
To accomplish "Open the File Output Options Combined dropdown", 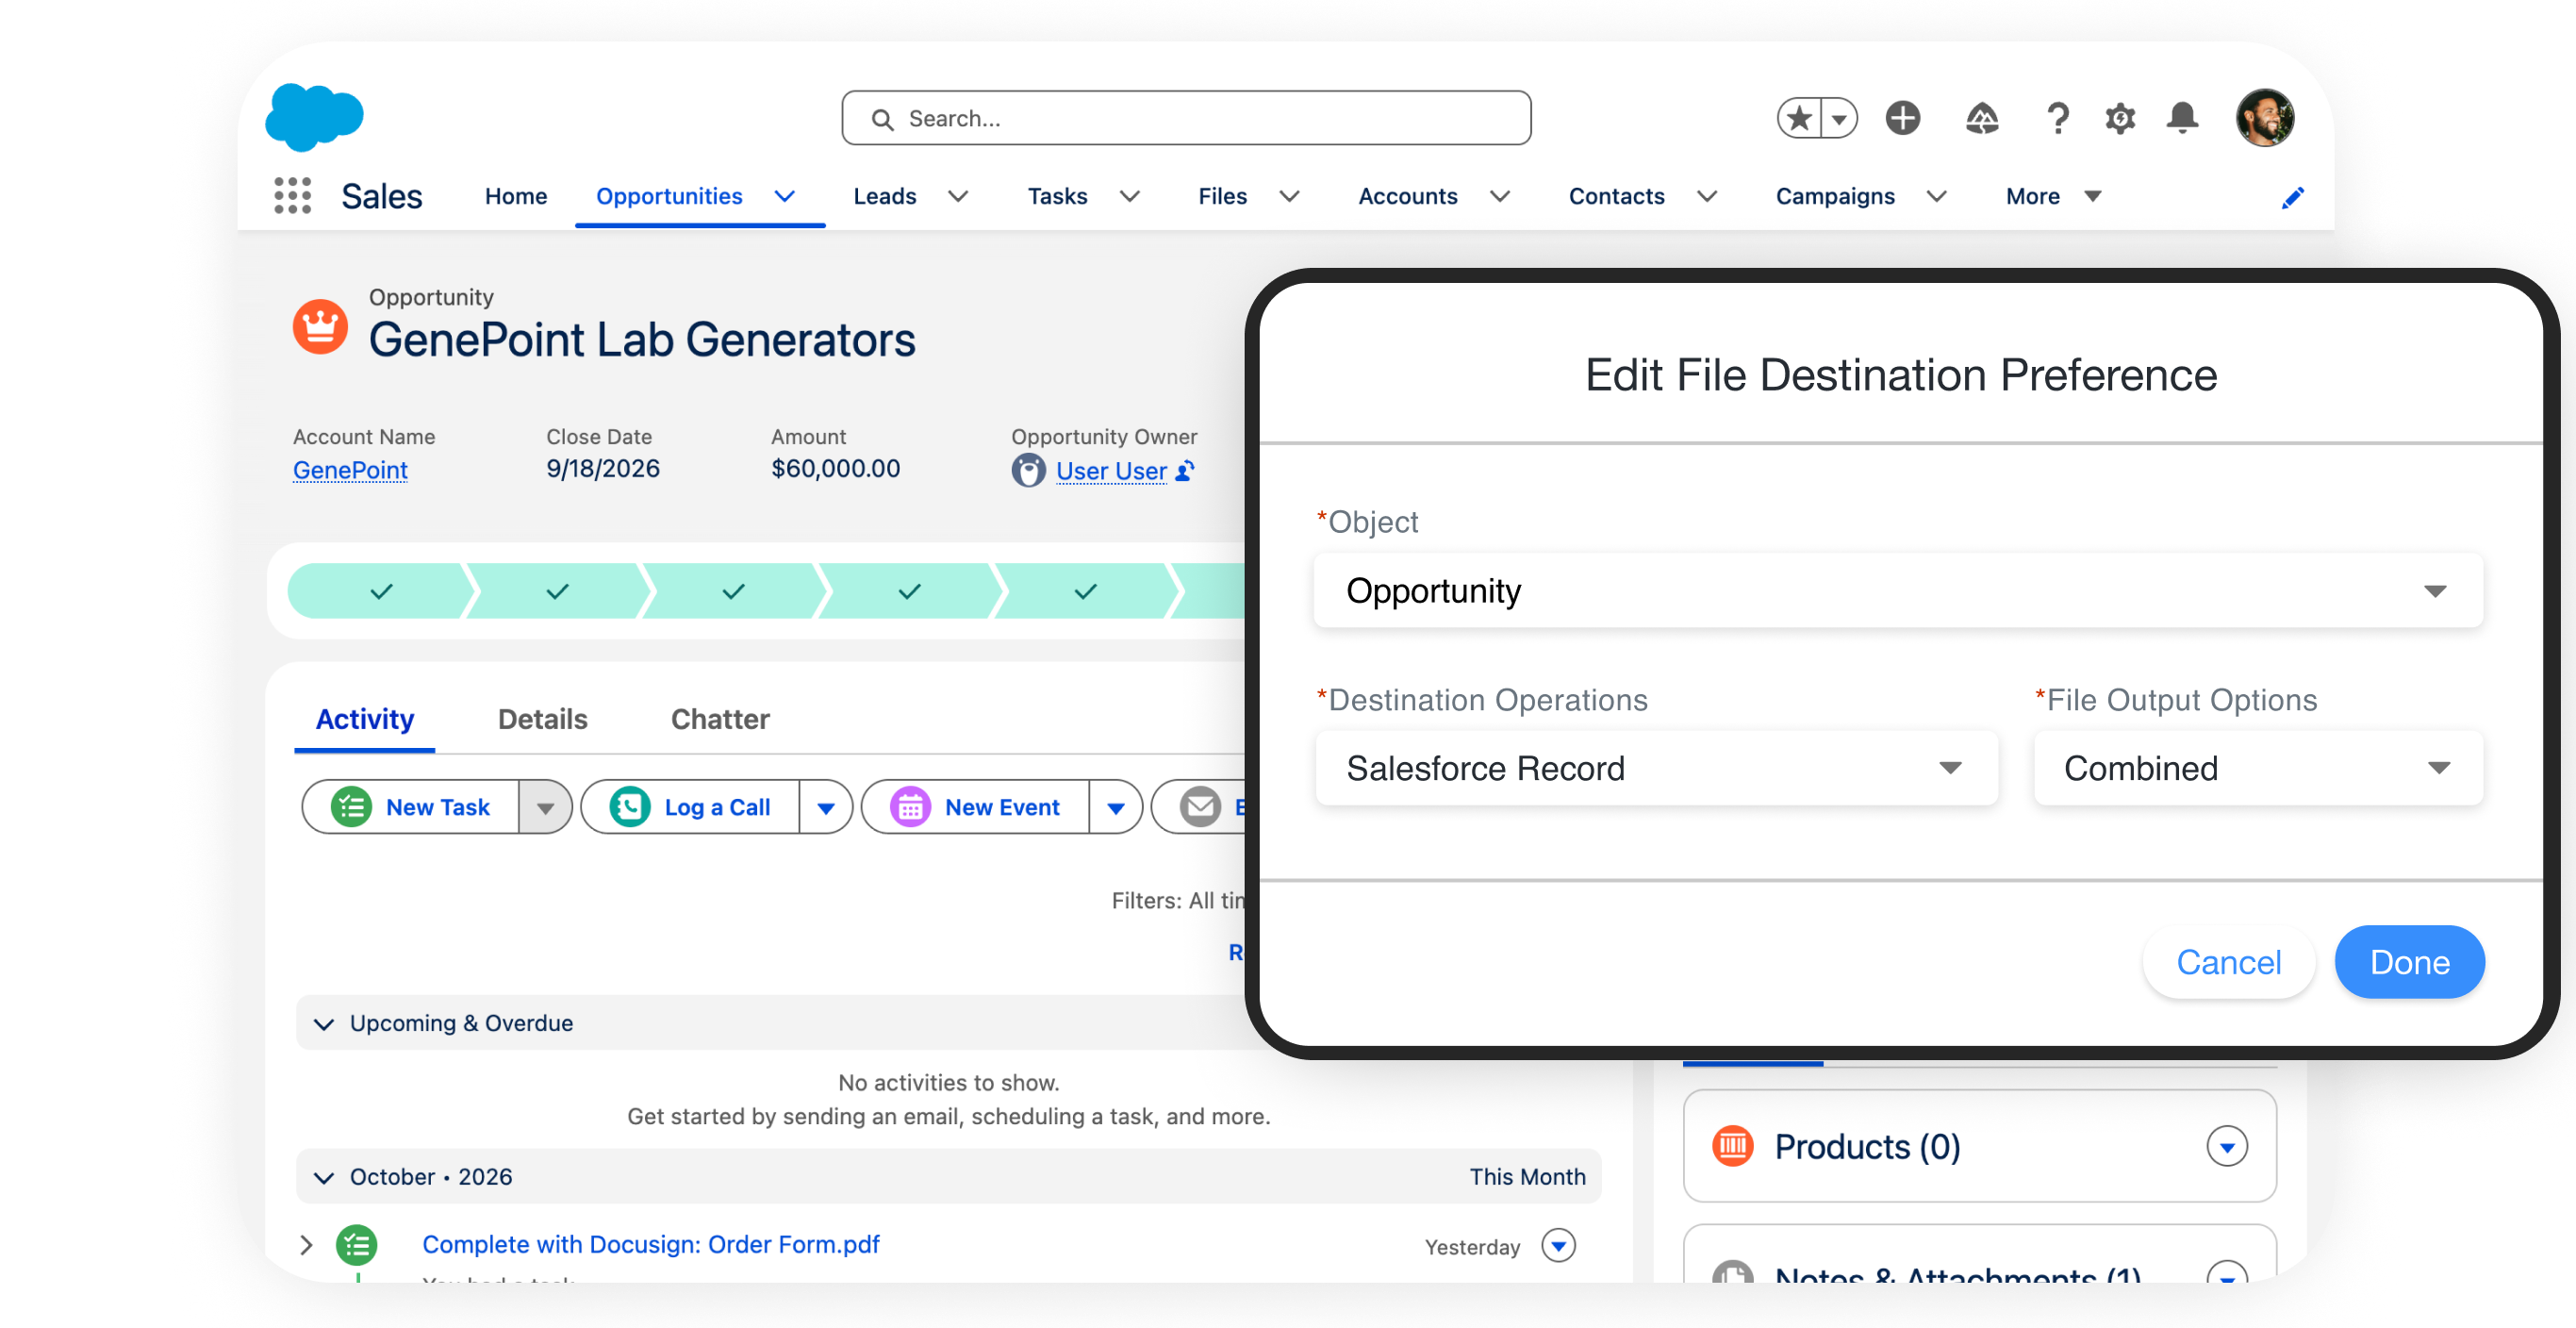I will 2258,768.
